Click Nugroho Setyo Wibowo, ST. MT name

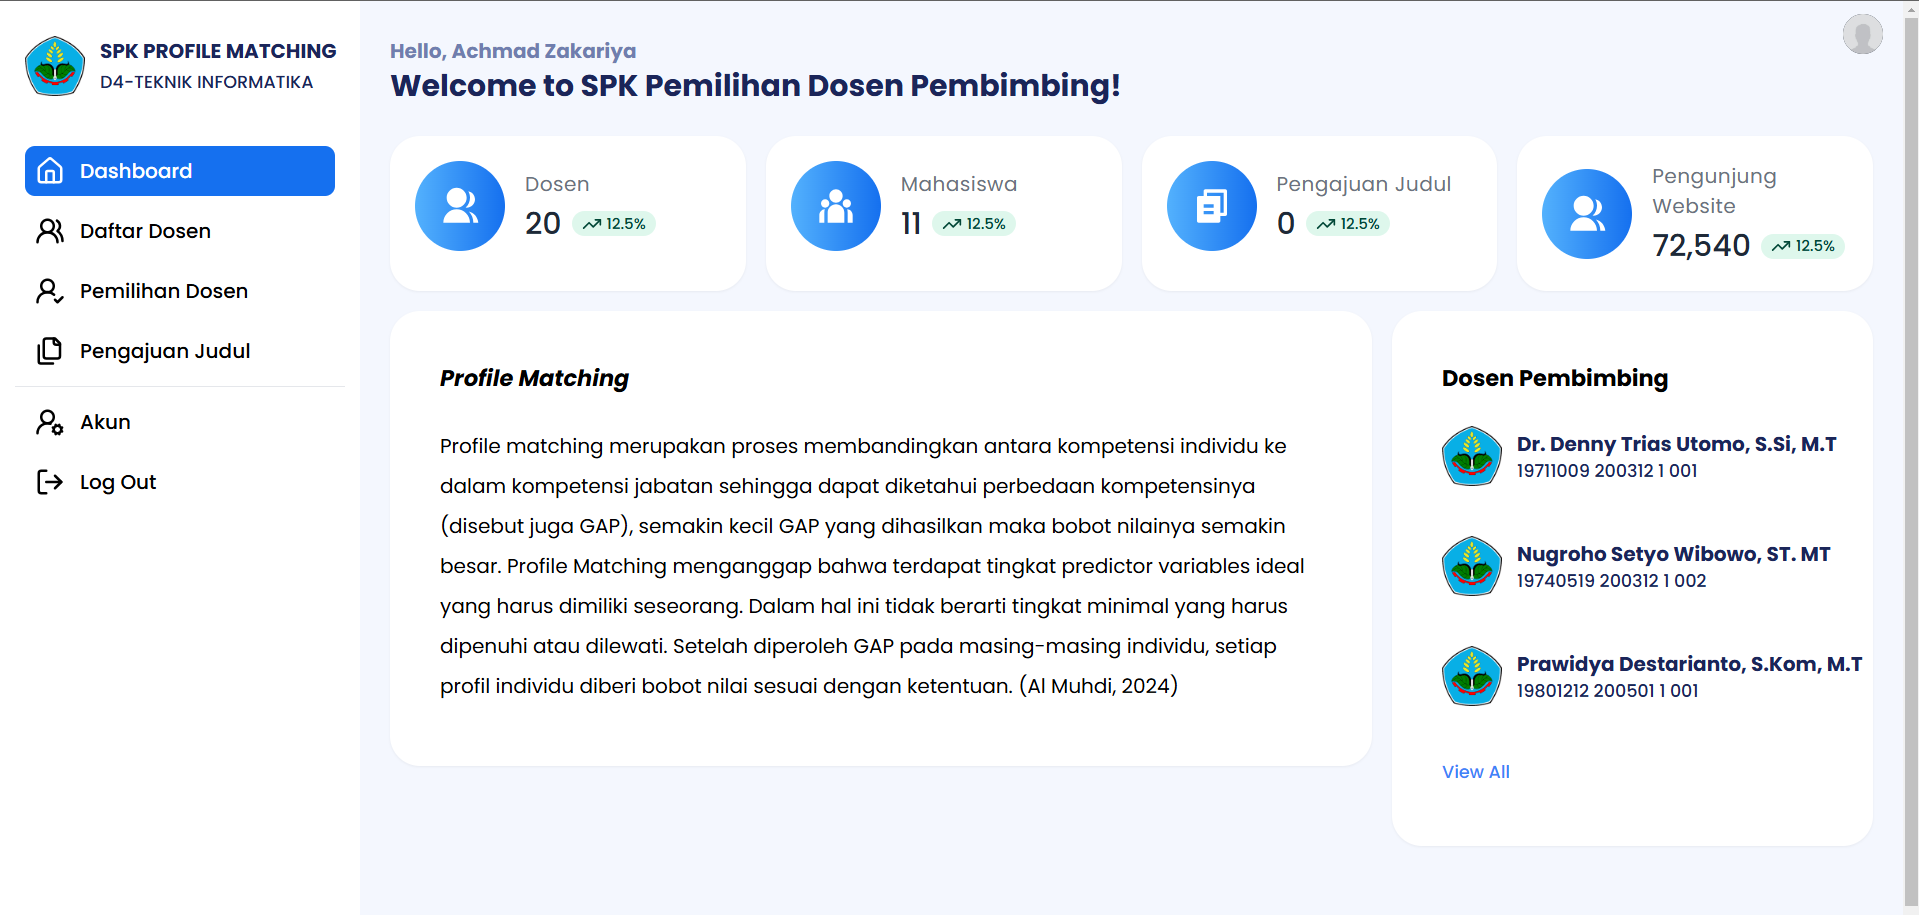pos(1673,554)
